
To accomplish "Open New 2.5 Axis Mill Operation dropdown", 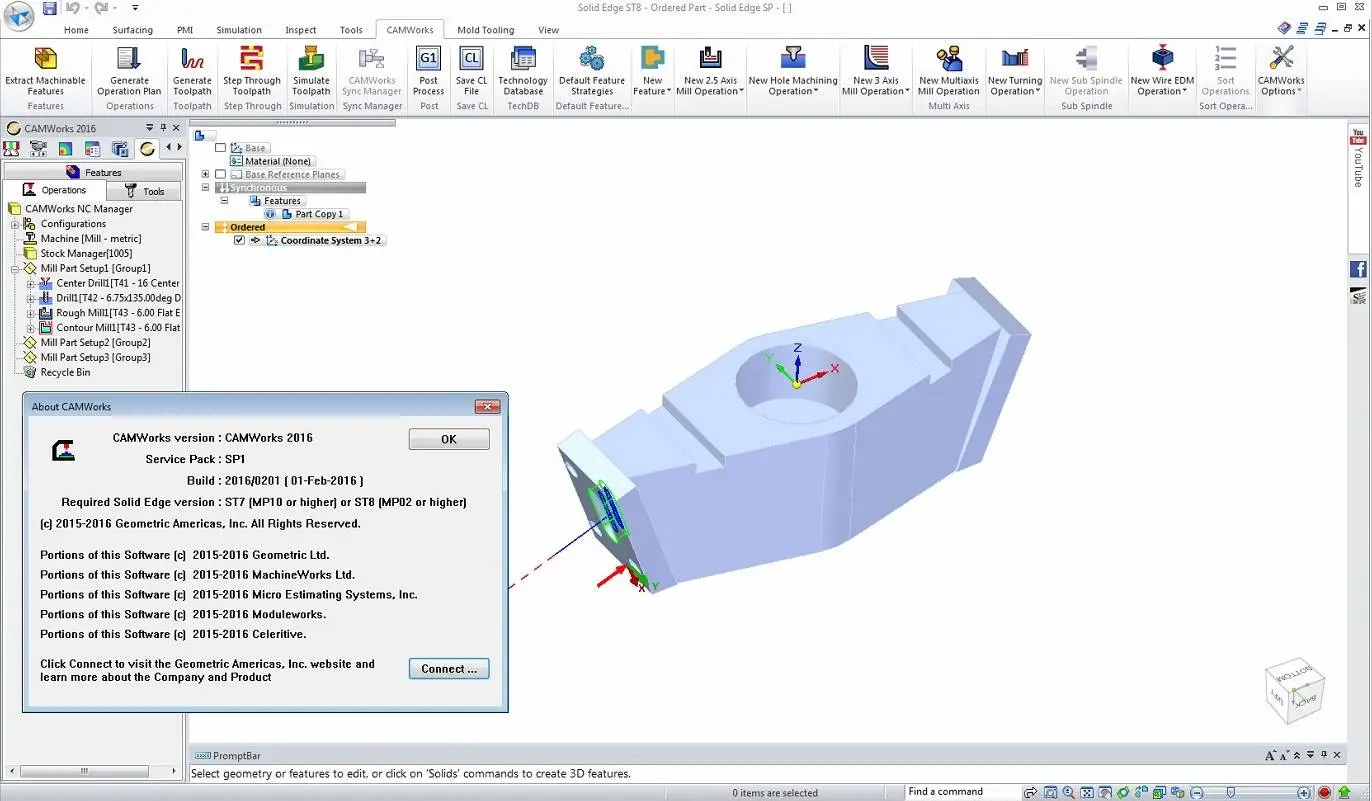I will point(710,70).
